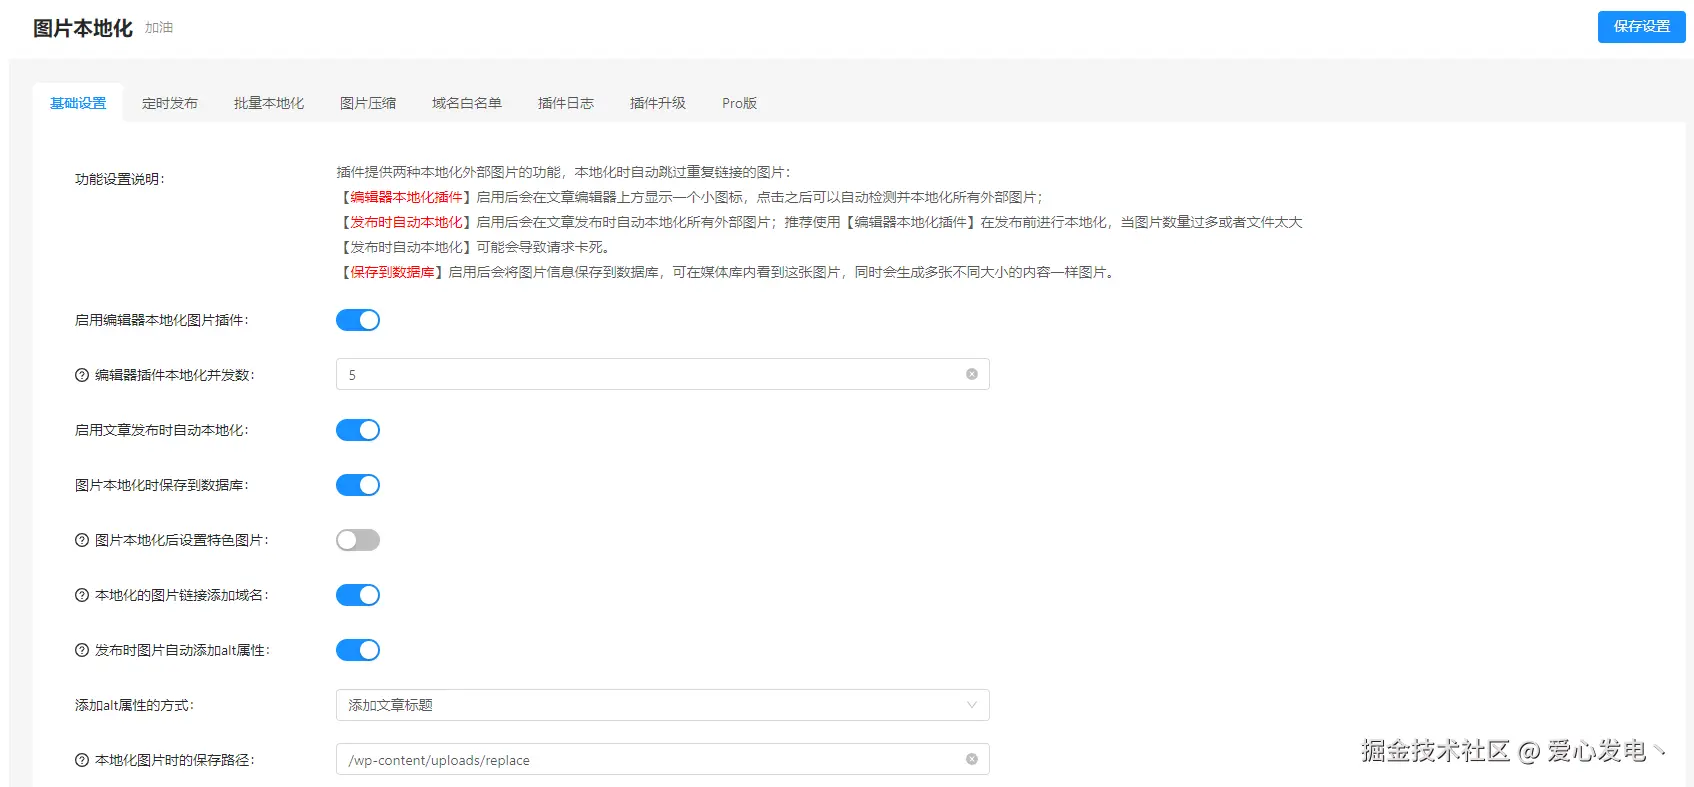
Task: Toggle 启用编辑器本地化图片插件 switch
Action: click(x=358, y=320)
